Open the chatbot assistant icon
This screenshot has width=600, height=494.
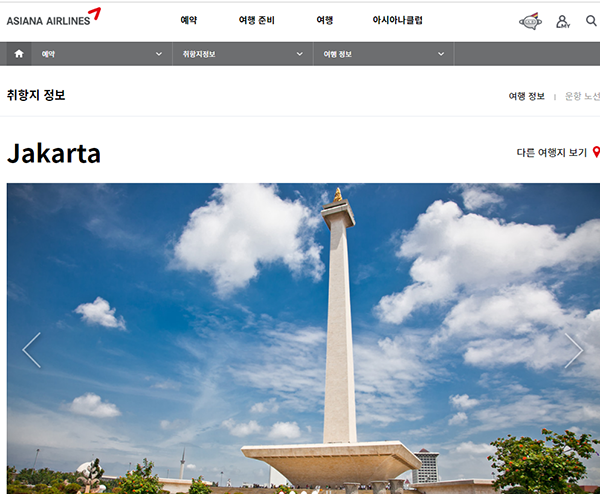point(530,21)
